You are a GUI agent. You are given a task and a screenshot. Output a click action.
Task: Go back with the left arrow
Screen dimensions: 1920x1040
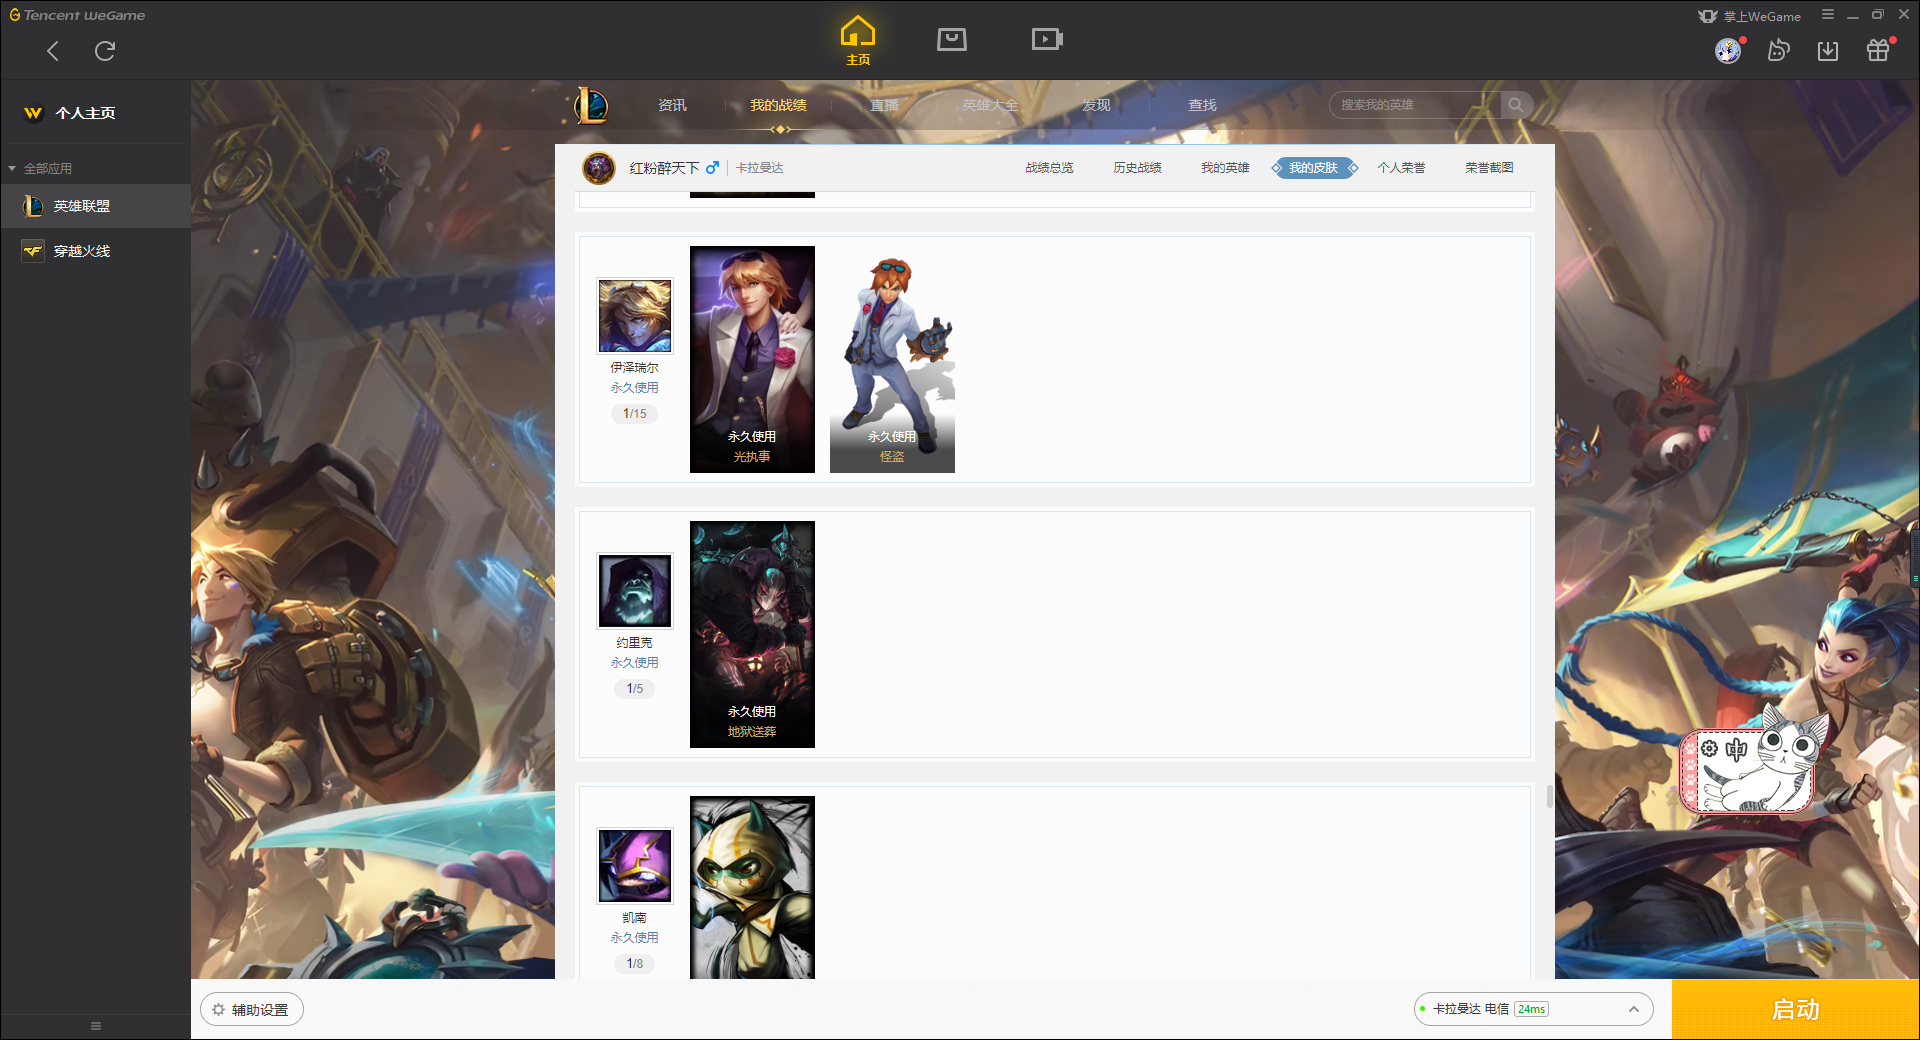click(x=53, y=51)
